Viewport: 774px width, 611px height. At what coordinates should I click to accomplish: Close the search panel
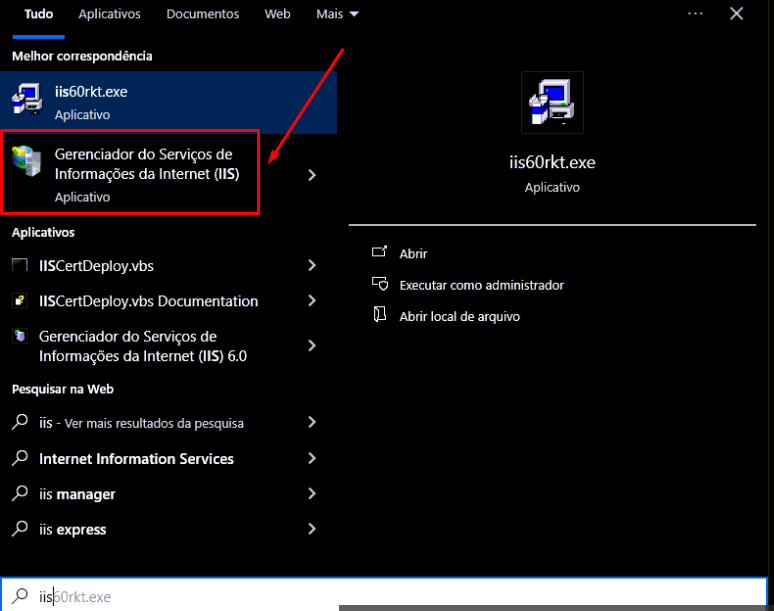click(x=736, y=14)
